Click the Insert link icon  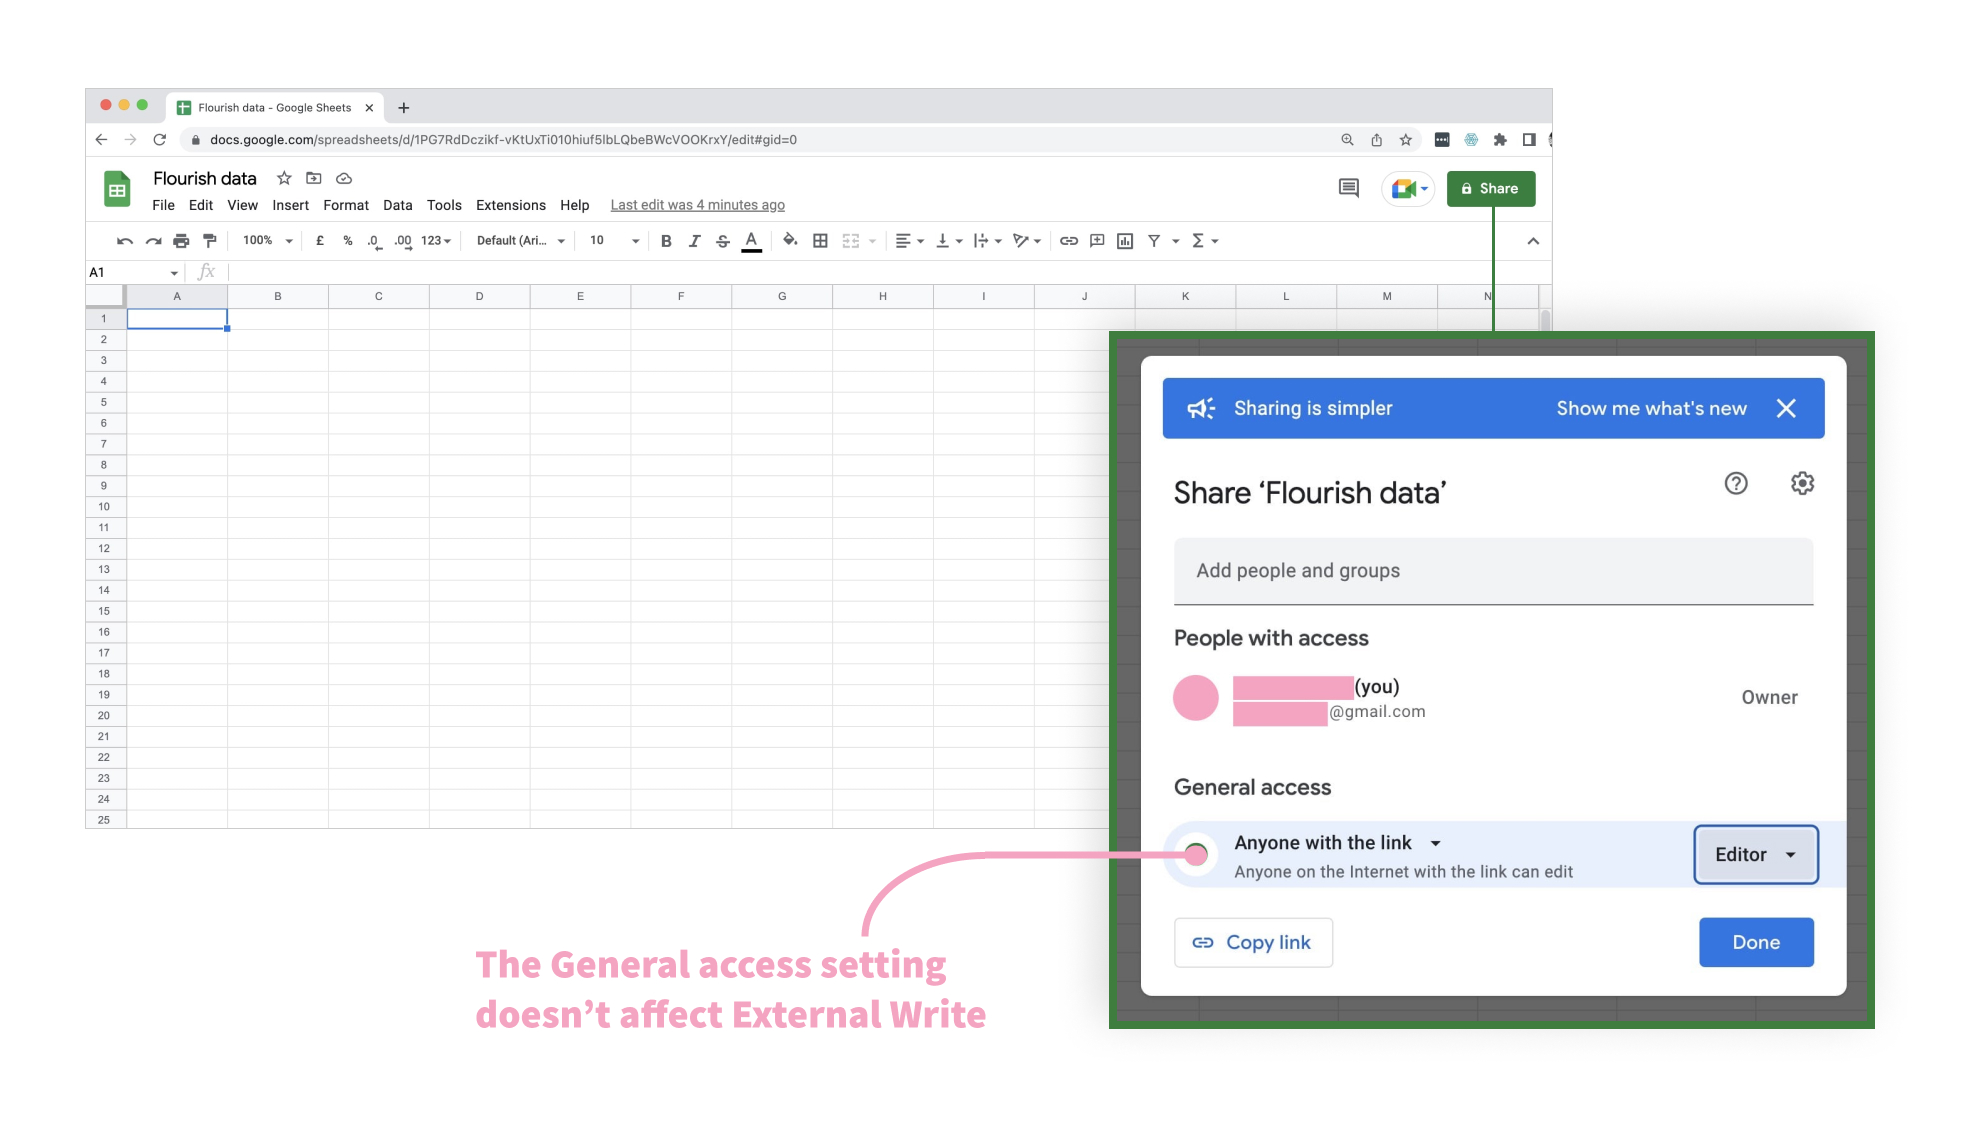1069,241
